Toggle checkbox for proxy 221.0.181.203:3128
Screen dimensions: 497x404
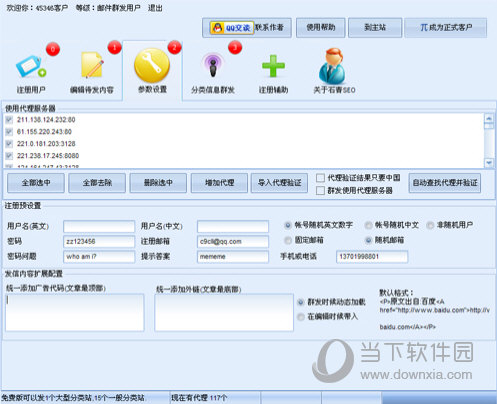(9, 144)
